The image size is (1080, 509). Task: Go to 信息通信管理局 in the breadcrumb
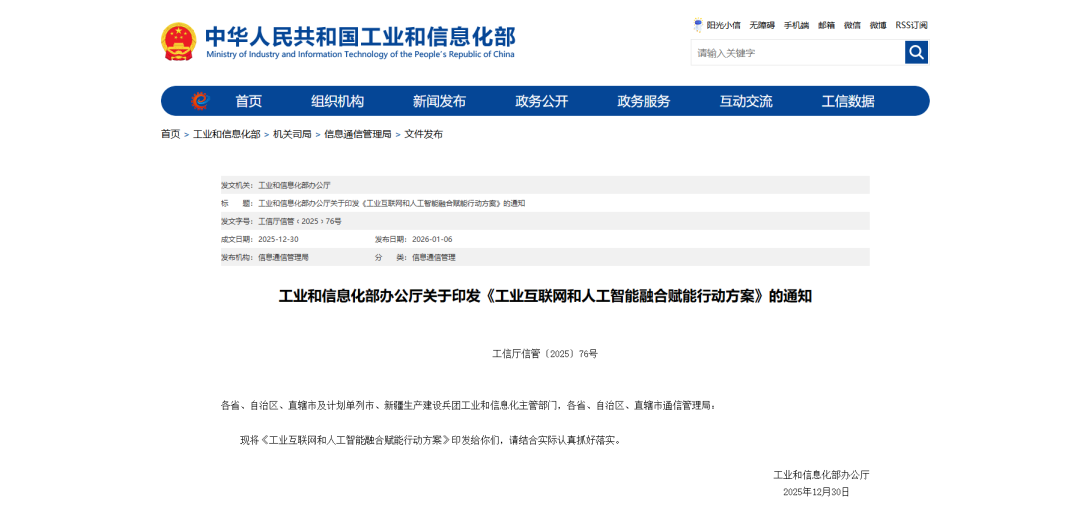click(357, 134)
